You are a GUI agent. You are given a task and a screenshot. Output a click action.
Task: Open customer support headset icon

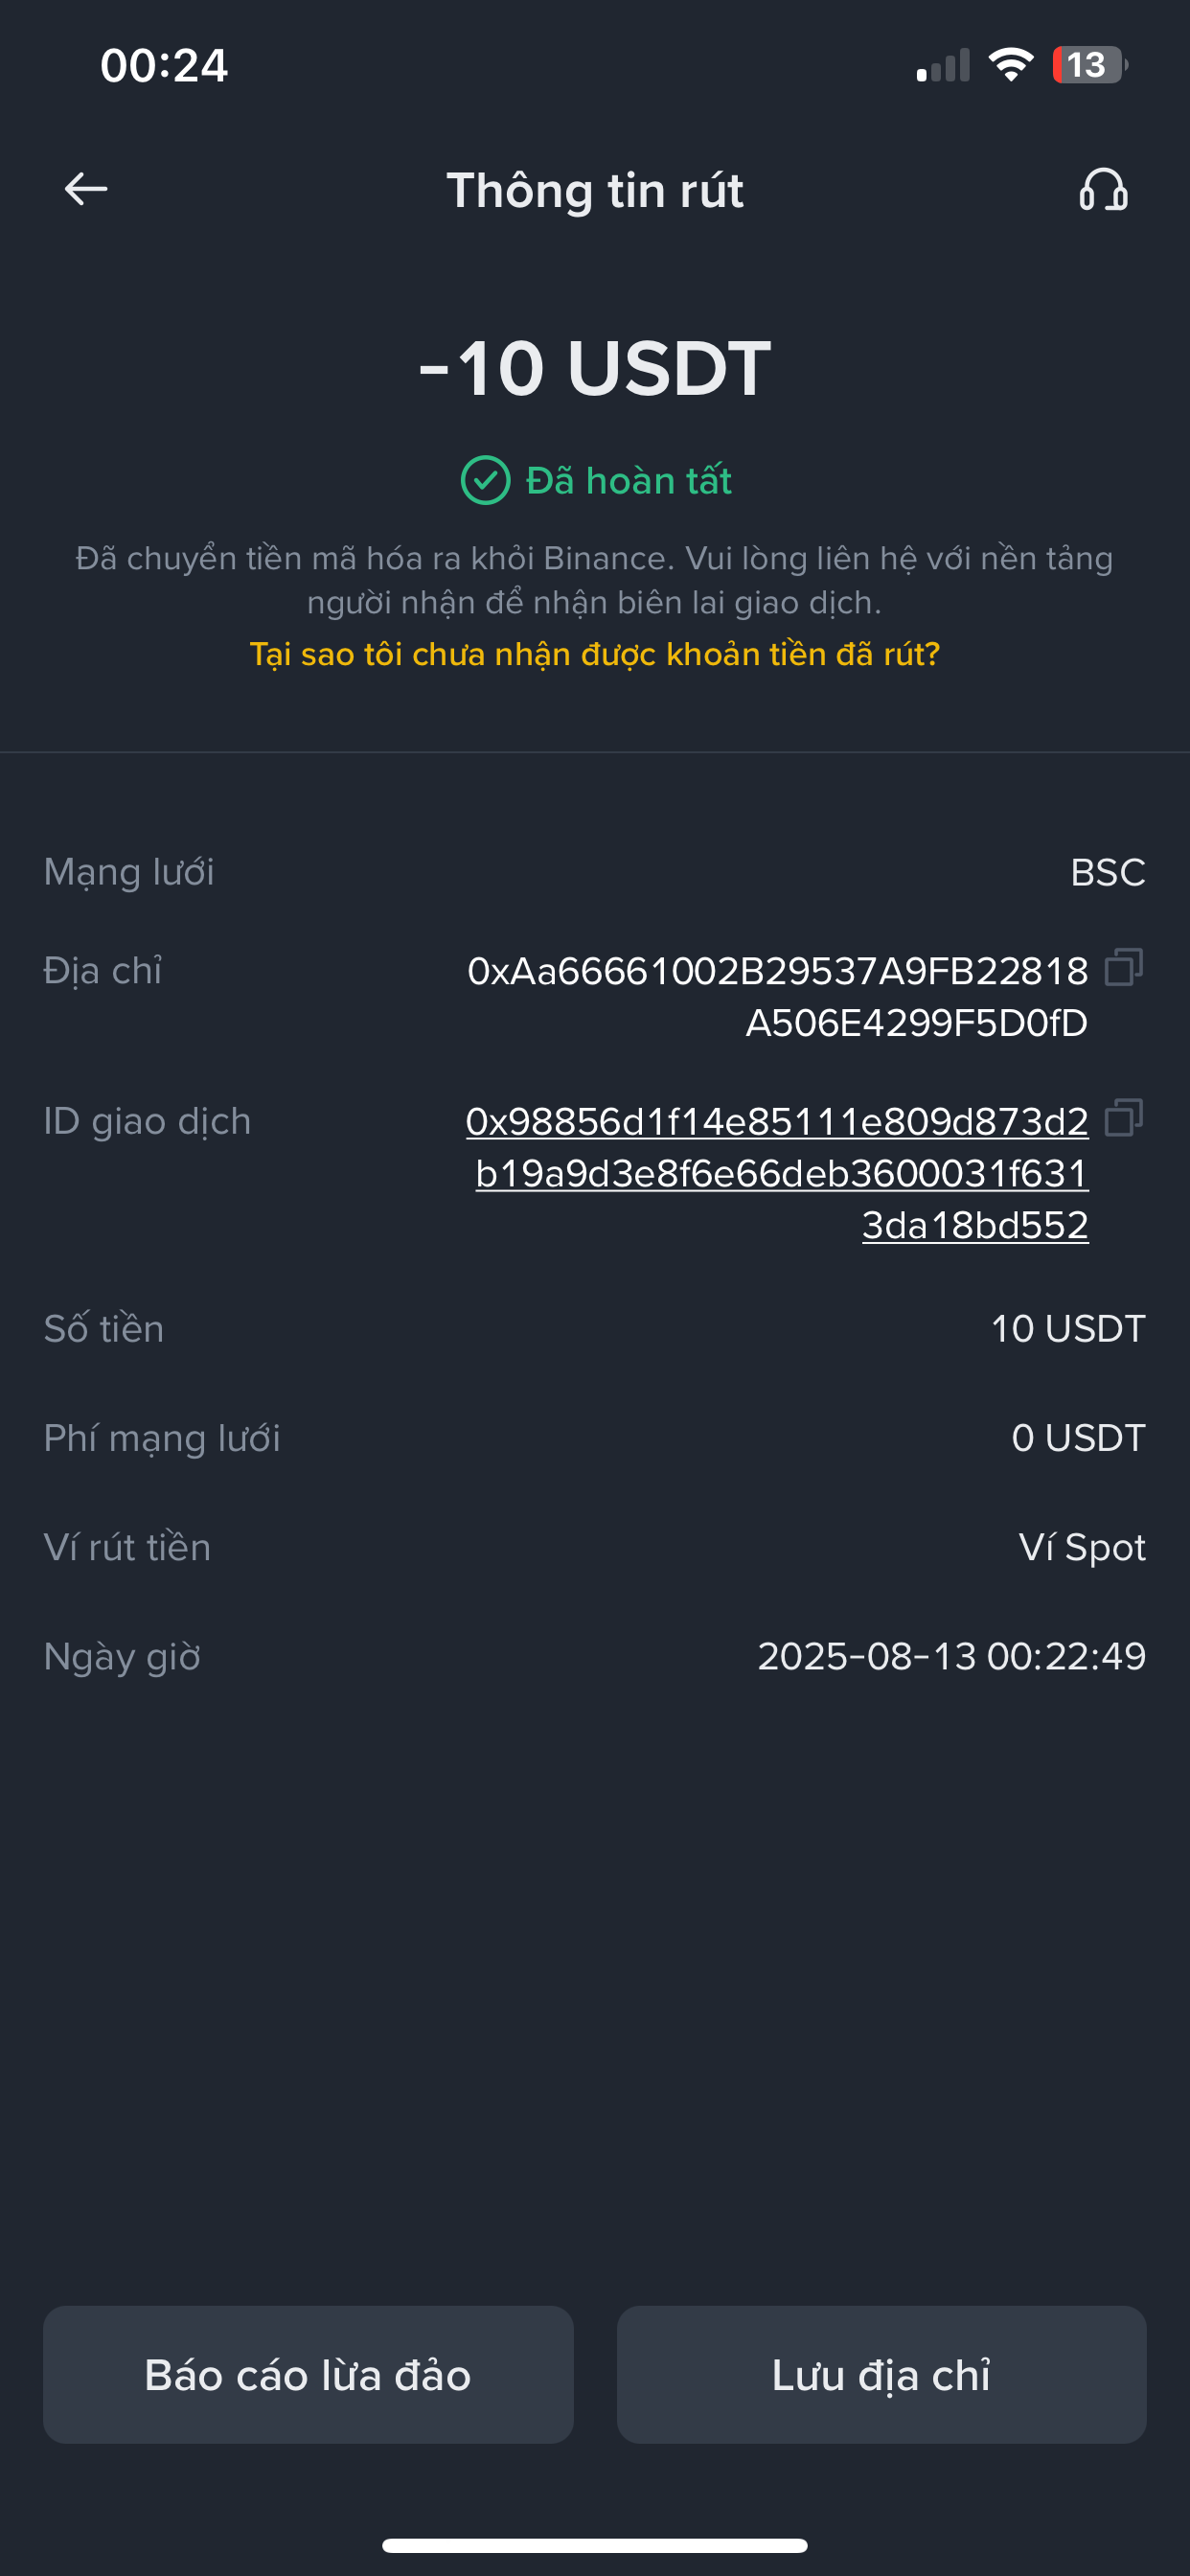(1103, 189)
